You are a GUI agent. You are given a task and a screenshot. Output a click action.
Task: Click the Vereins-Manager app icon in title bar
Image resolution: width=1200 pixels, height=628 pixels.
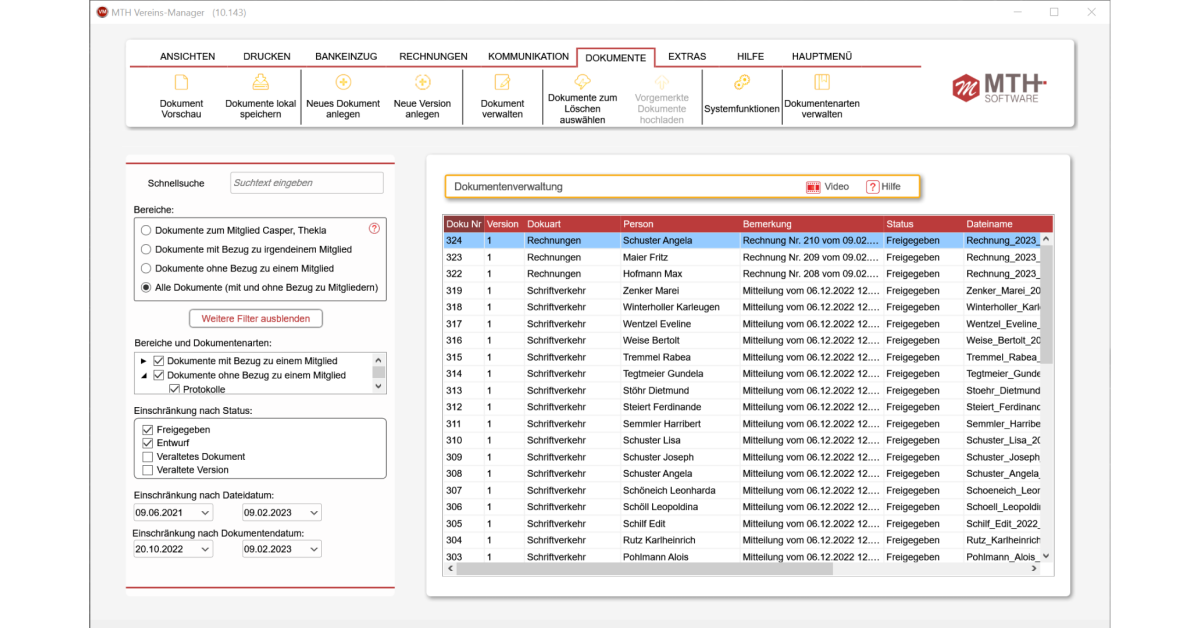point(102,12)
